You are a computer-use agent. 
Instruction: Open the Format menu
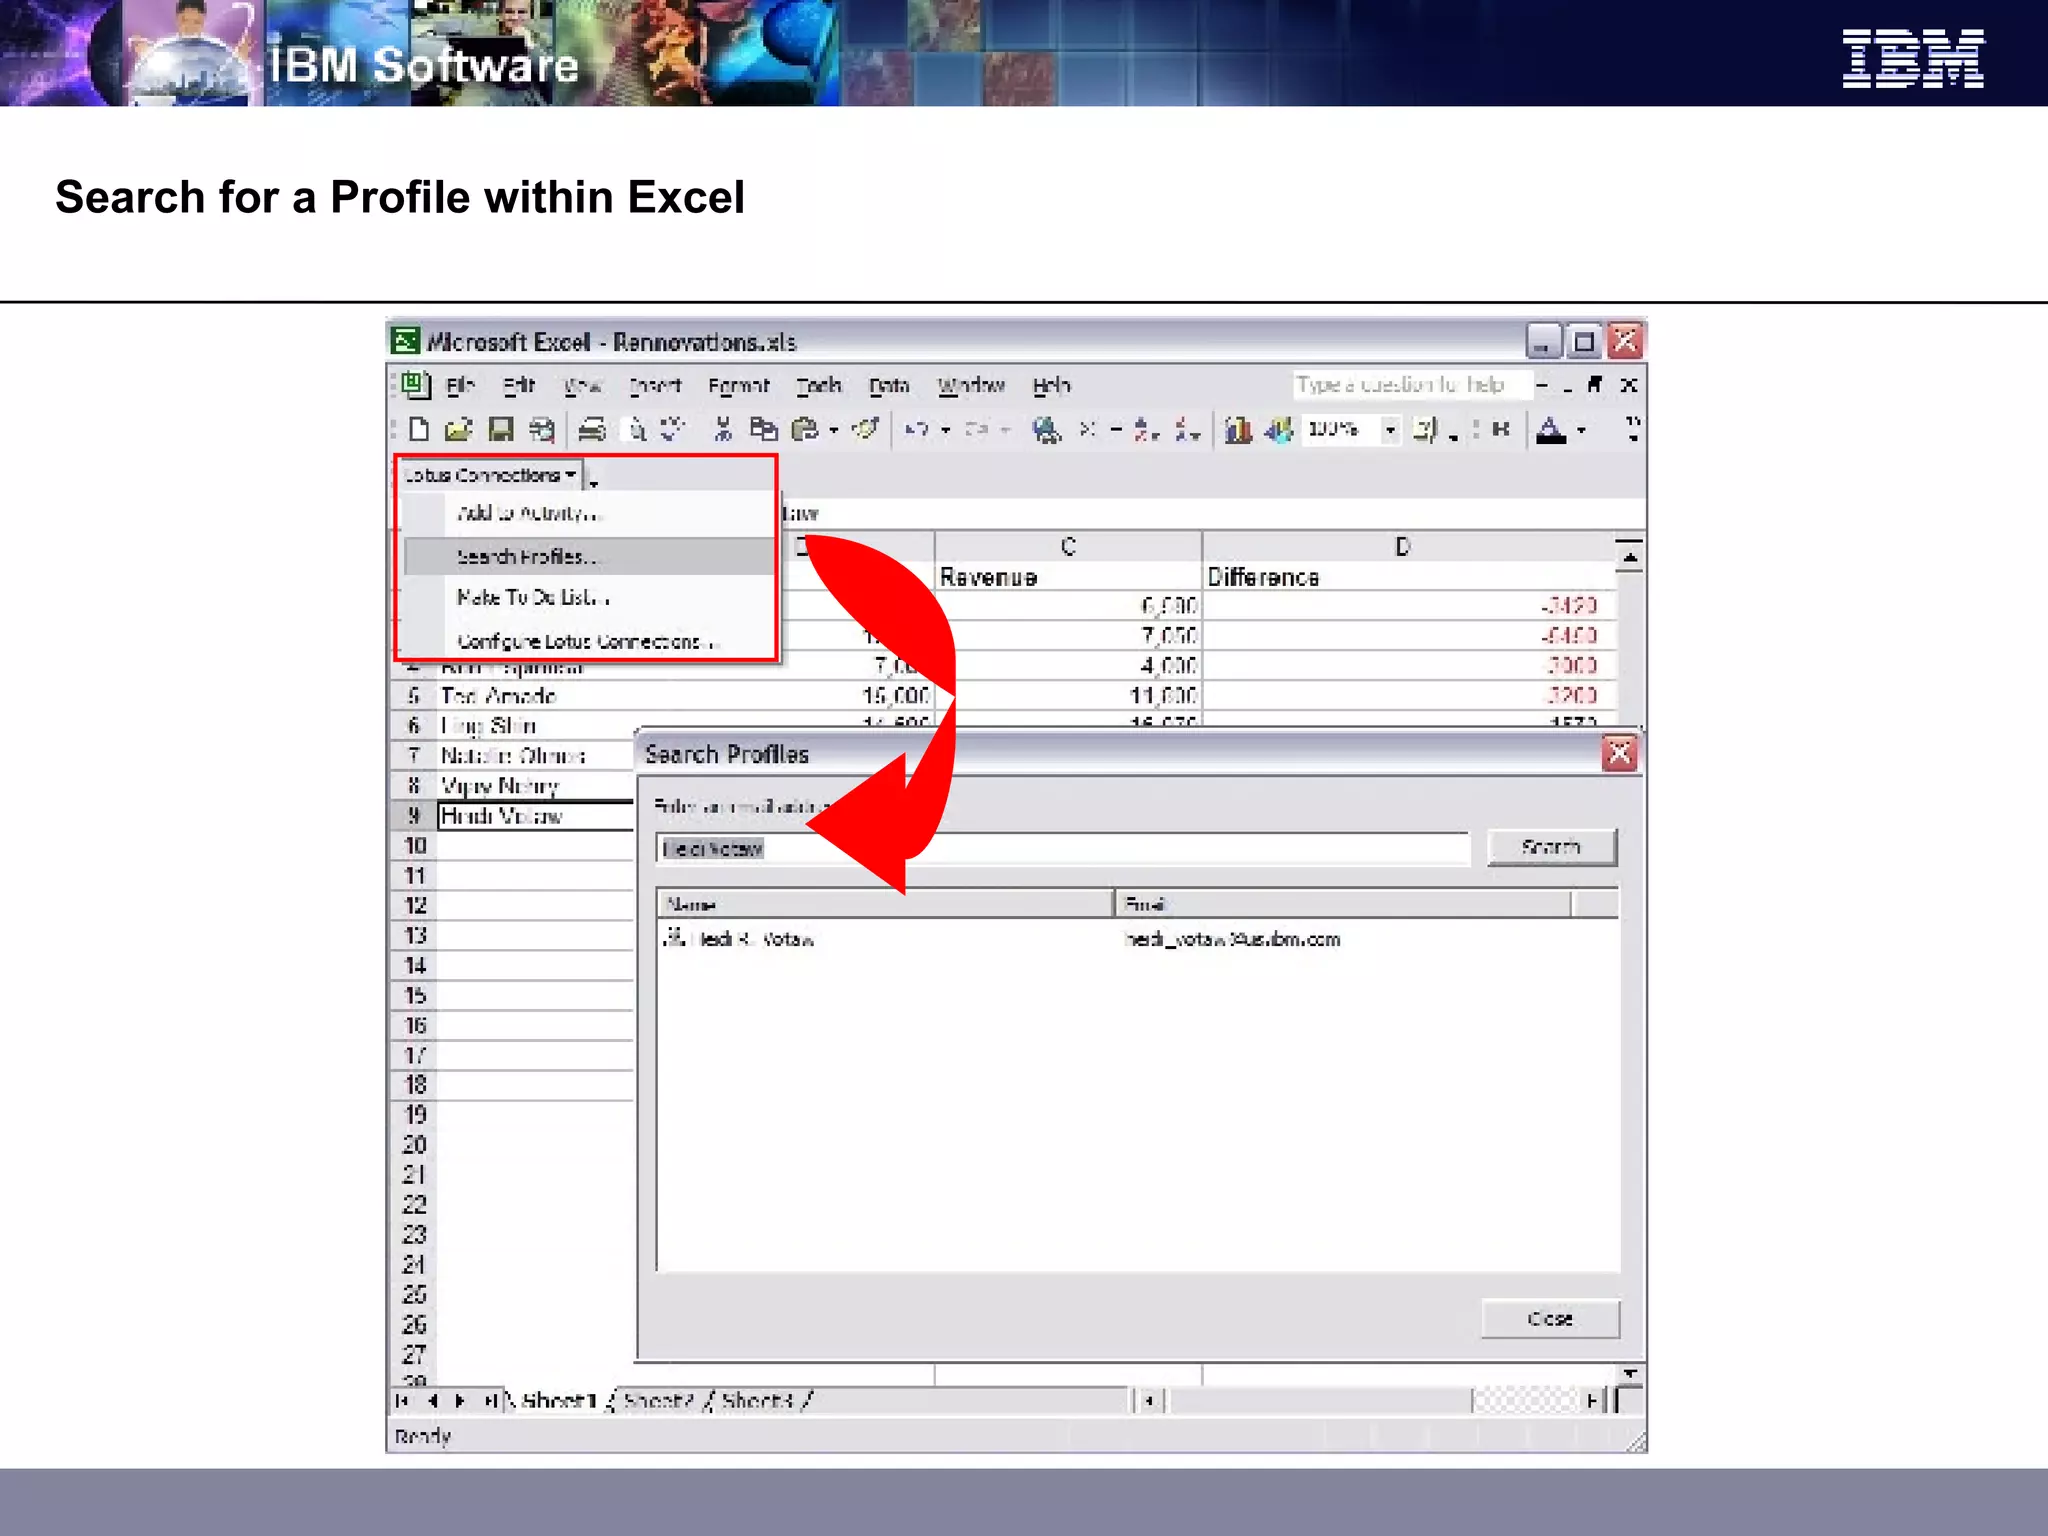coord(738,386)
